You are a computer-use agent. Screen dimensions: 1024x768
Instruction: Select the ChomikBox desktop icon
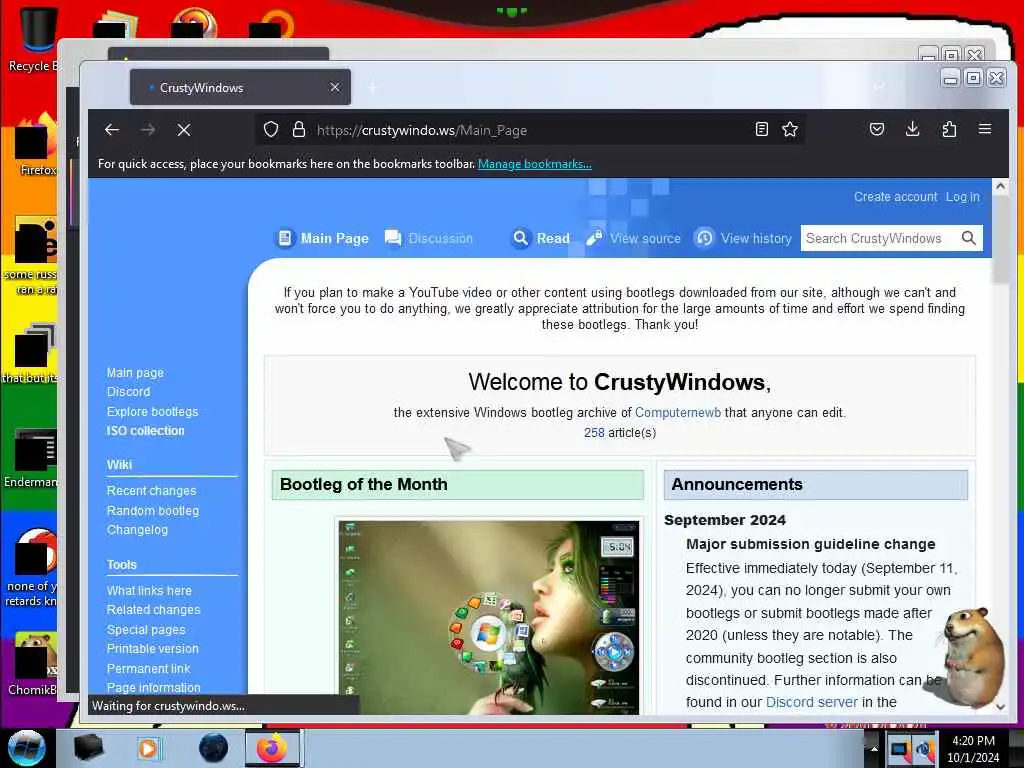pyautogui.click(x=33, y=664)
